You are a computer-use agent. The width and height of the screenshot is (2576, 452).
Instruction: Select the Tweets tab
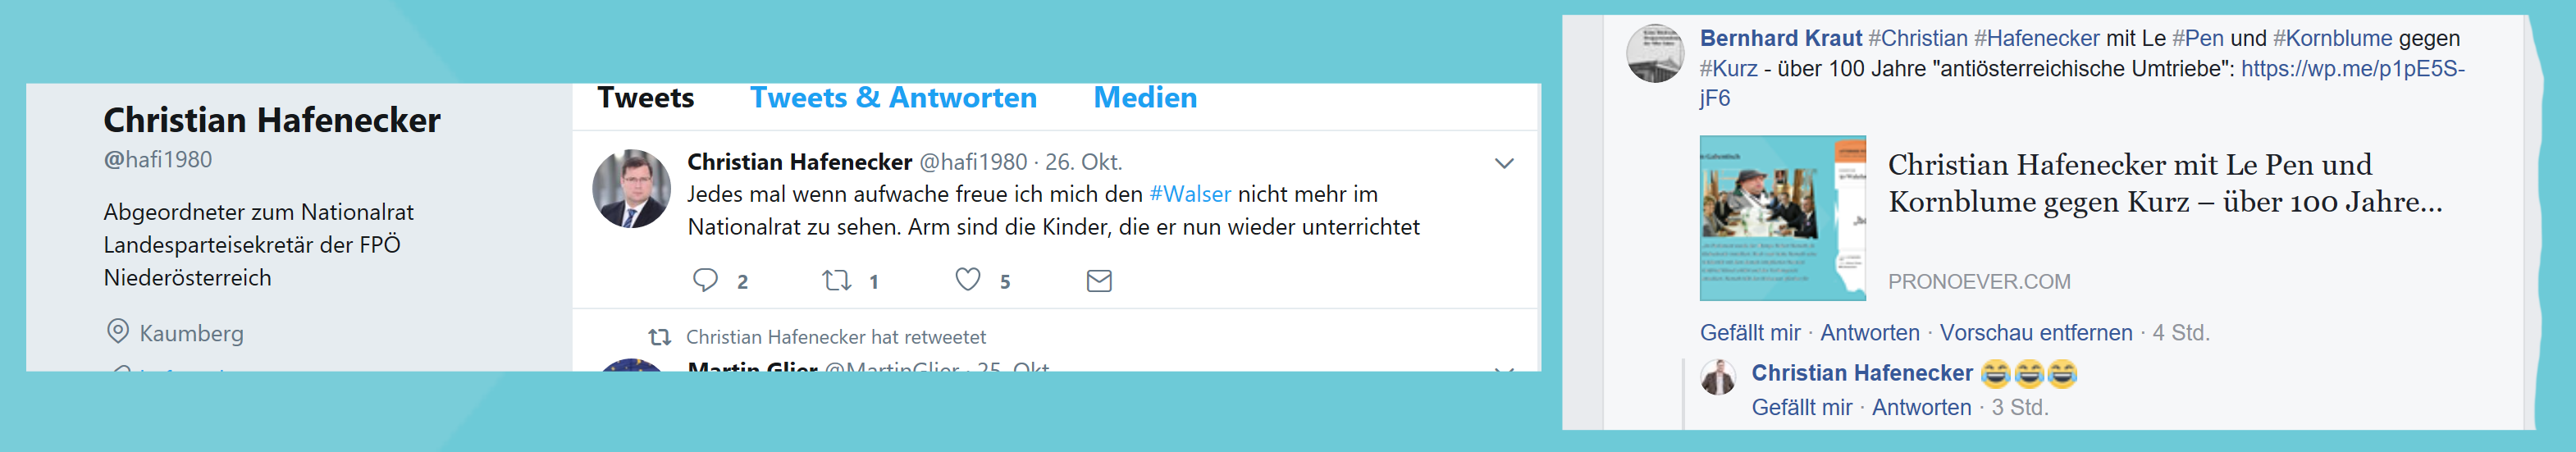pyautogui.click(x=645, y=98)
